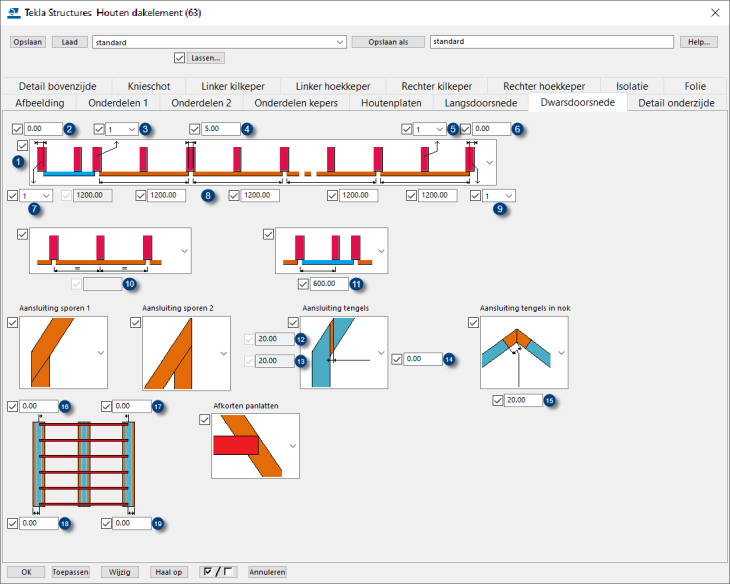Toggle the checkbox next to Lassen button
Viewport: 730px width, 584px height.
coord(179,58)
